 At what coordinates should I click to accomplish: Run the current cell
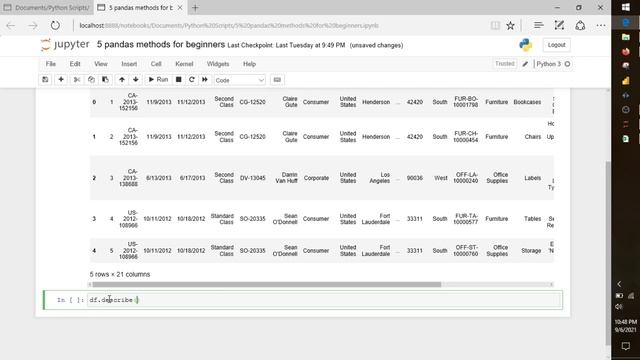tap(158, 80)
